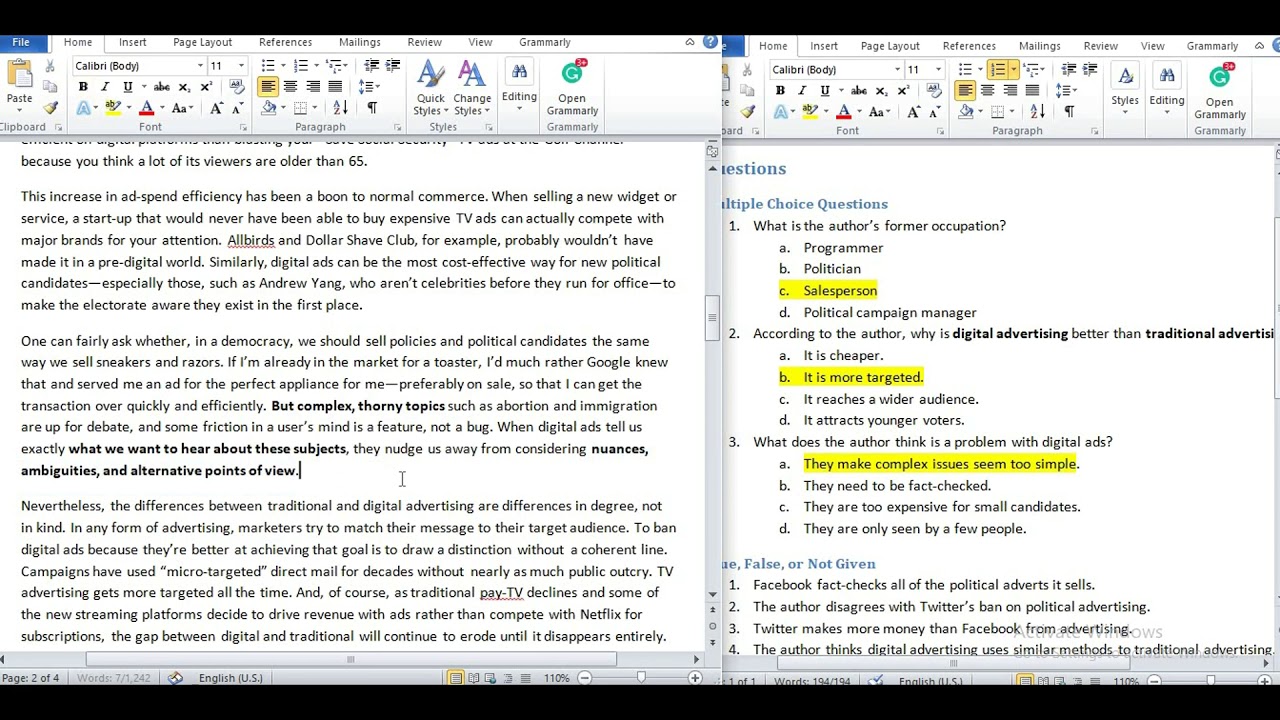The image size is (1280, 720).
Task: Open Quick Styles gallery in the left window
Action: pyautogui.click(x=431, y=88)
